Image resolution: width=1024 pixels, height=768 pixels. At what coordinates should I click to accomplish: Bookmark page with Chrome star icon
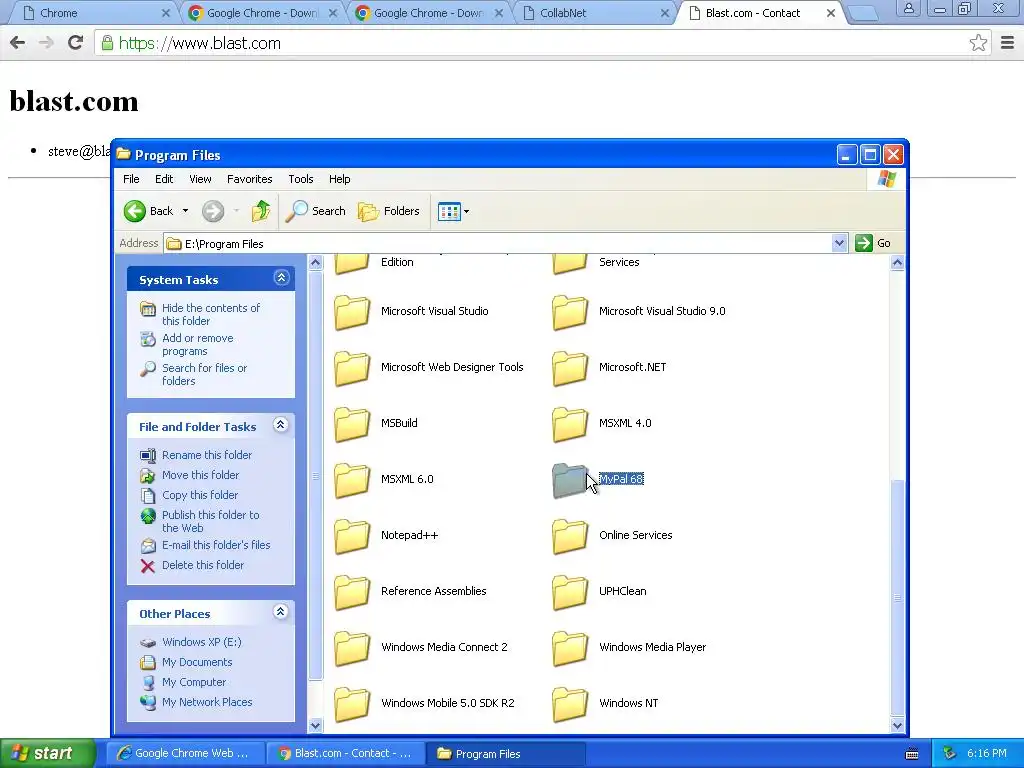(x=978, y=43)
